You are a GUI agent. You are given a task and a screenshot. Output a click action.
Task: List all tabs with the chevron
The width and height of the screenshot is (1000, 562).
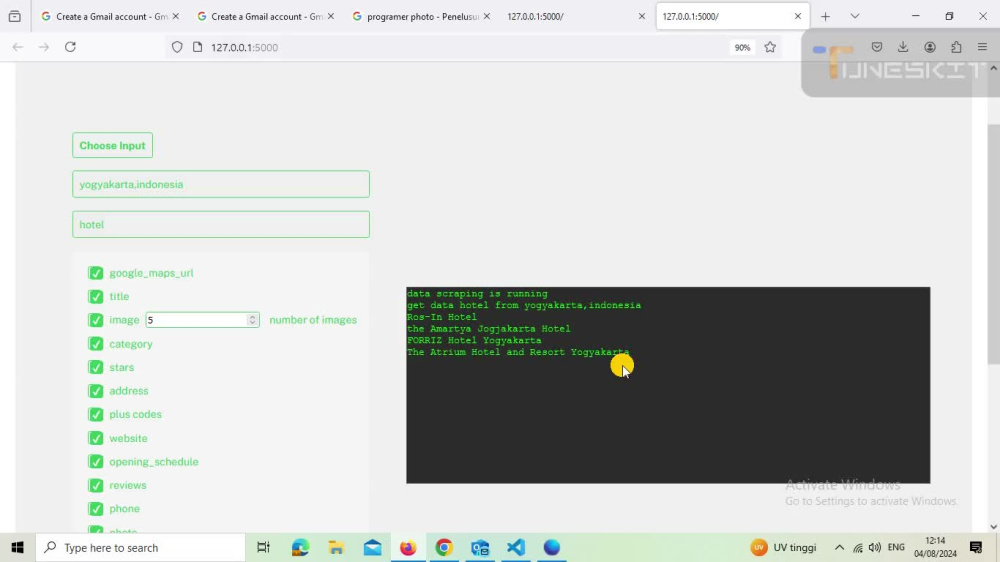point(855,17)
